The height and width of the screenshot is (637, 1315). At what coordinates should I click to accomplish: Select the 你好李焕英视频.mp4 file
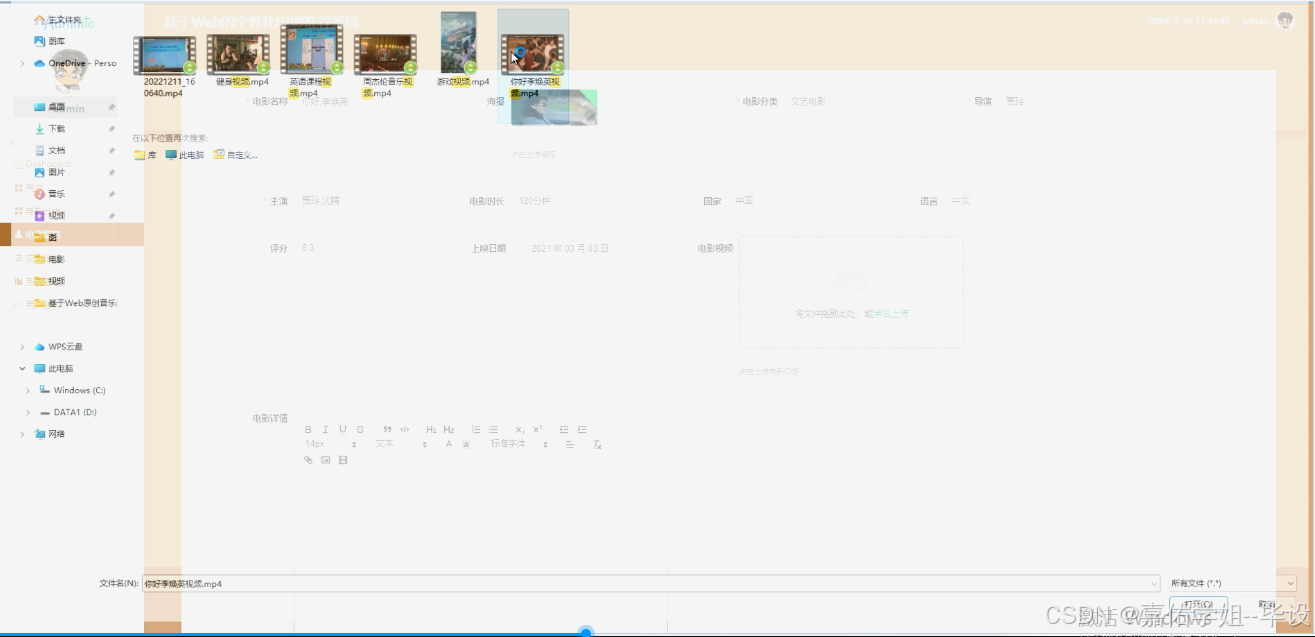[x=533, y=66]
